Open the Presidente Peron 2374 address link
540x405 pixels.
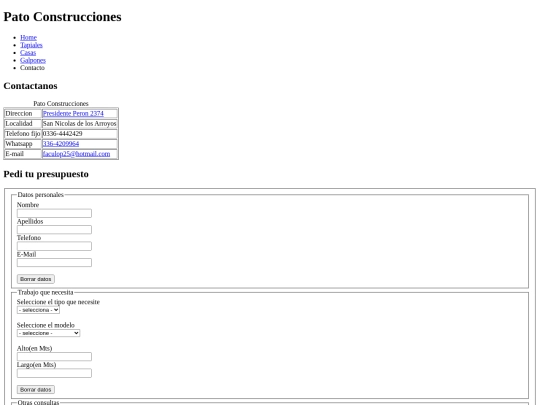point(73,113)
